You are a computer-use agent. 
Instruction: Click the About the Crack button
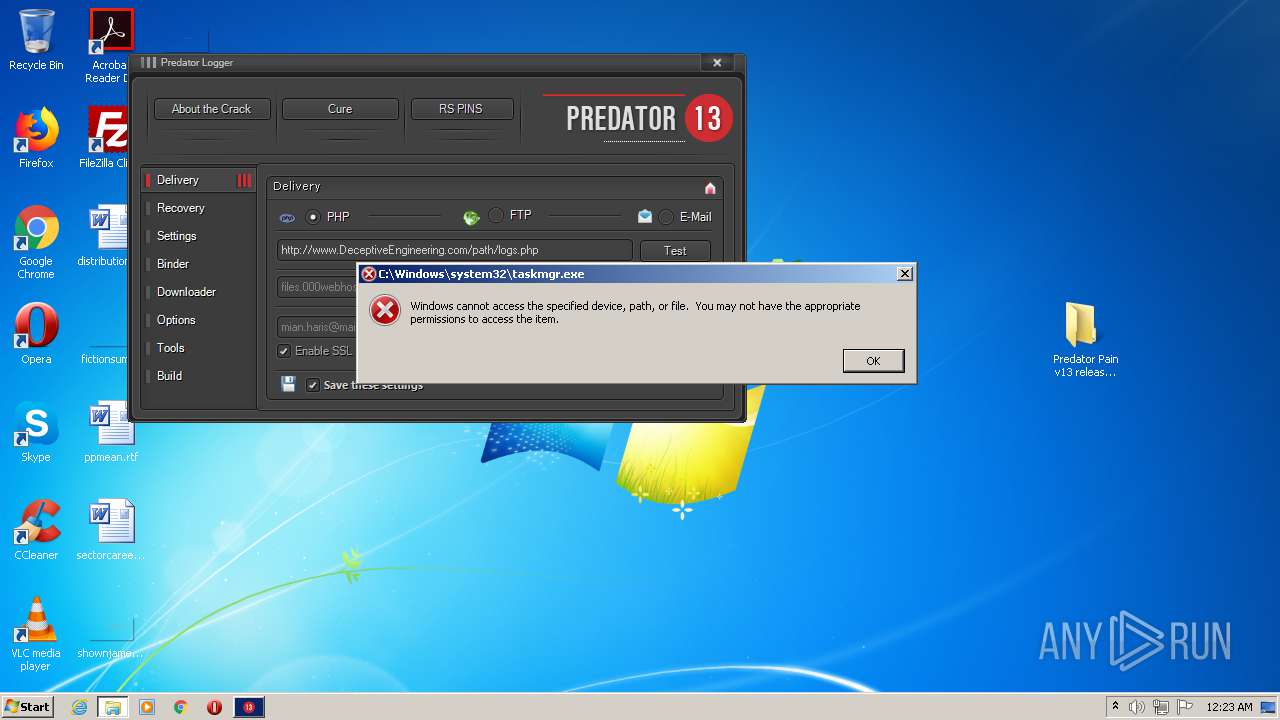click(x=211, y=109)
